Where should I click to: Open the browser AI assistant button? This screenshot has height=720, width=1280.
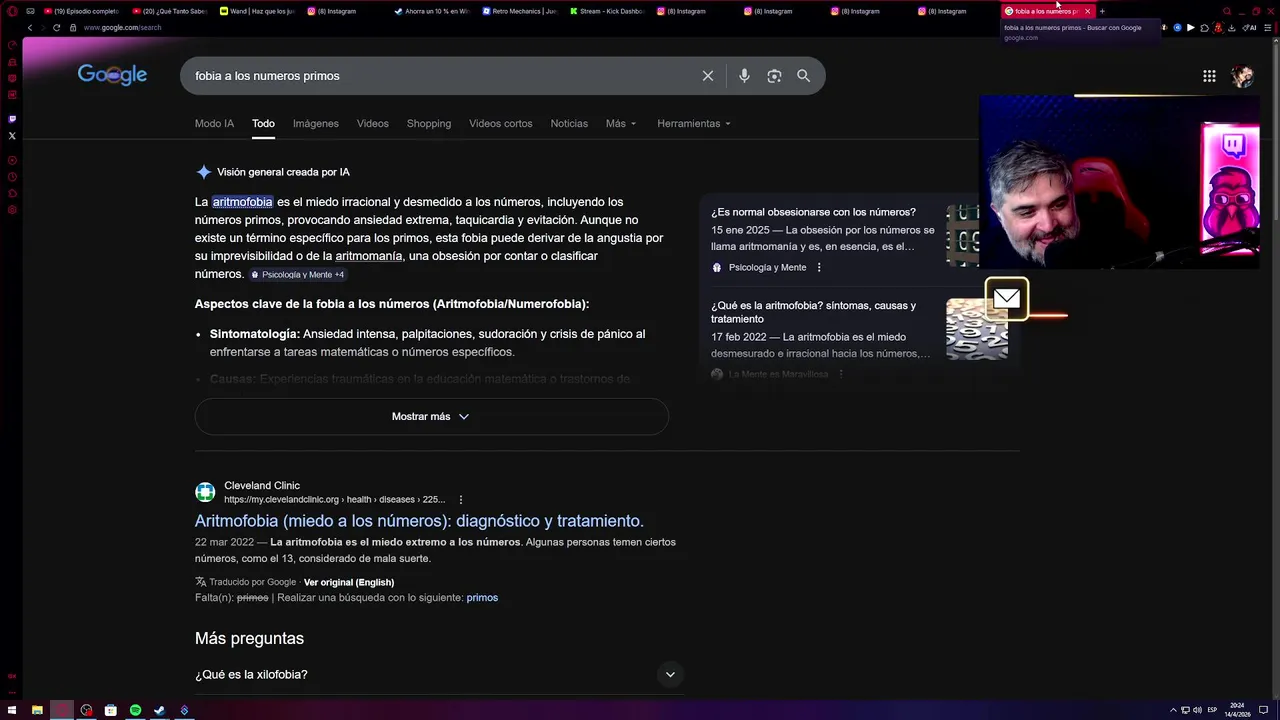pos(1251,27)
